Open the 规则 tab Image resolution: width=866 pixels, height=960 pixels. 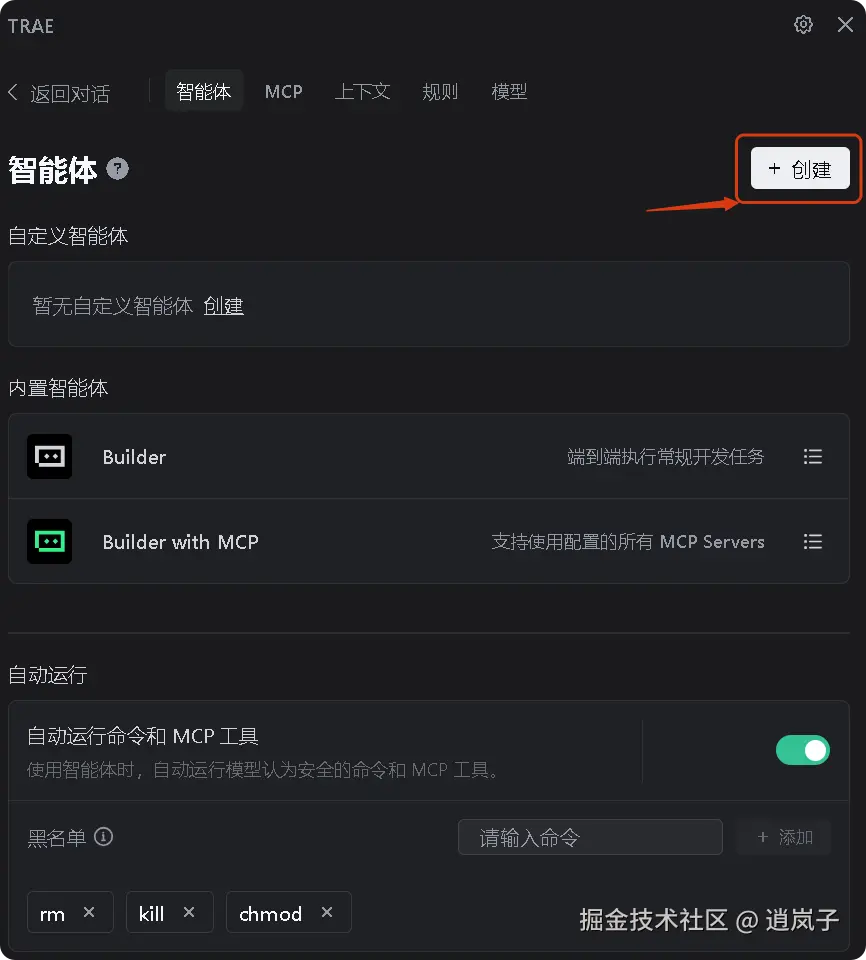click(x=440, y=92)
